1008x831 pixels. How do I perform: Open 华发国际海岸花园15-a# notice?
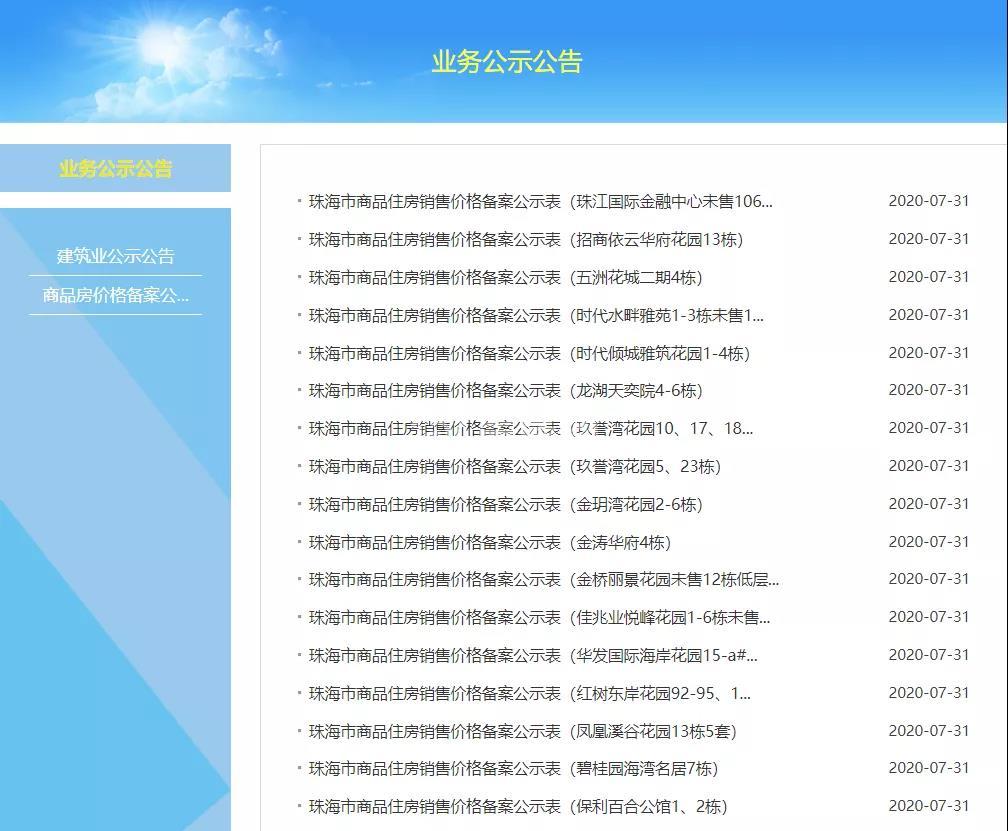coord(533,656)
